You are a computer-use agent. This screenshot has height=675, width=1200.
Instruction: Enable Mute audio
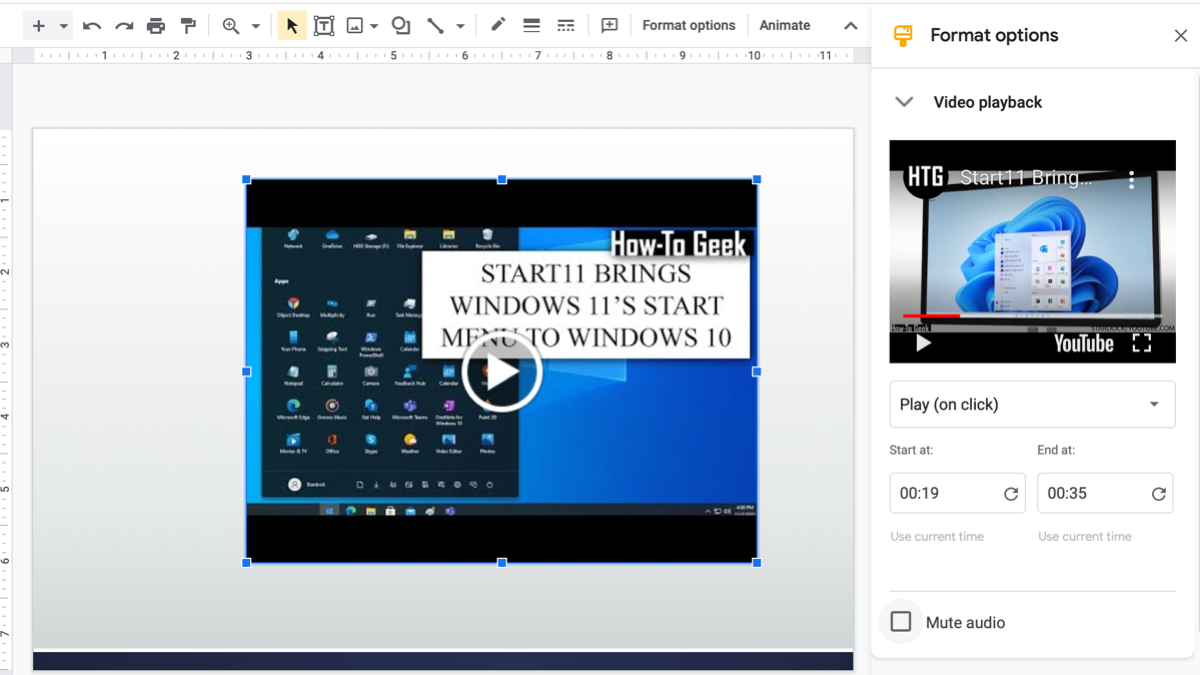900,622
